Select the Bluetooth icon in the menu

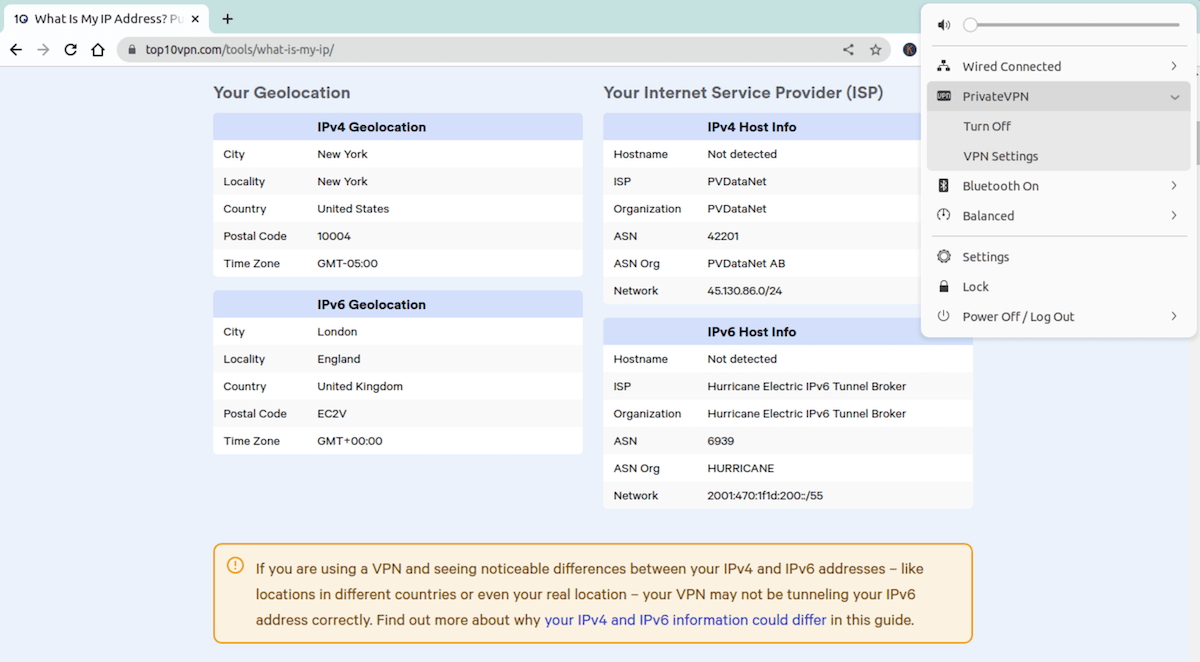[x=943, y=185]
